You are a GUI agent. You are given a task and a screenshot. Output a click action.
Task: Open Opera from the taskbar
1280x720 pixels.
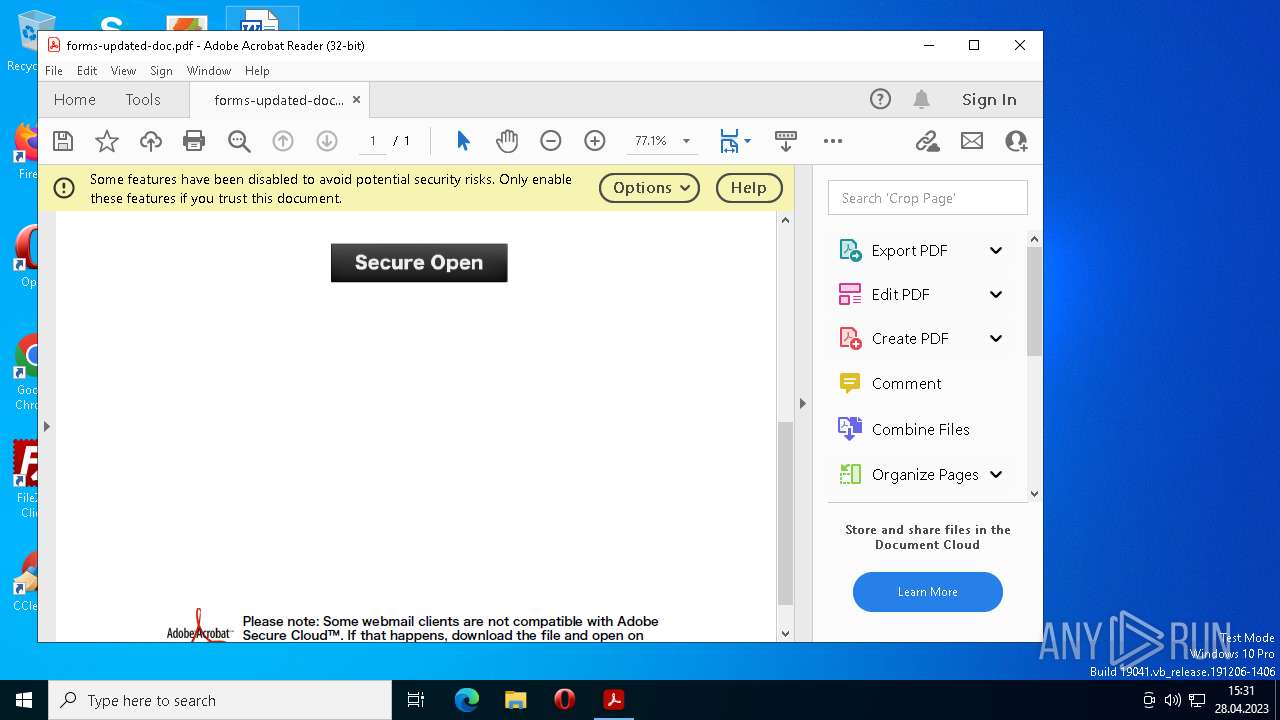click(565, 700)
